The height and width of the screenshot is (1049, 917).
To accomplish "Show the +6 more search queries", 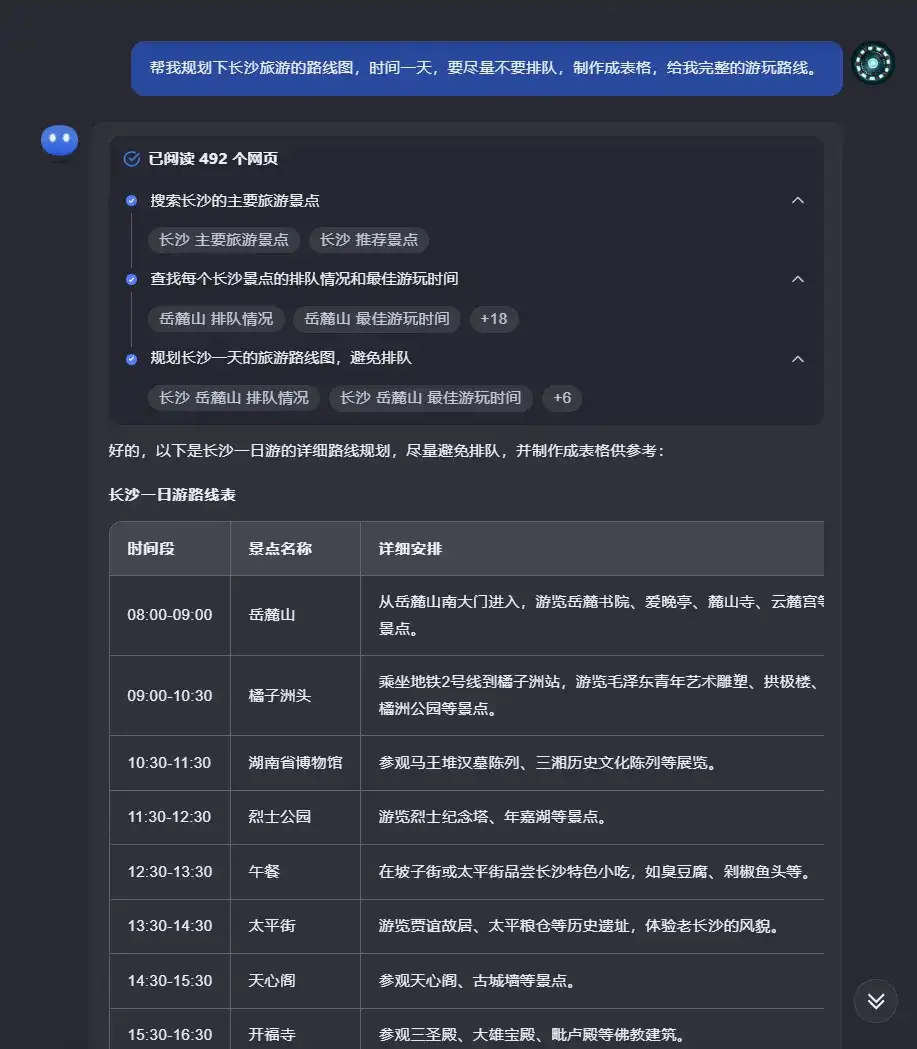I will (x=562, y=397).
